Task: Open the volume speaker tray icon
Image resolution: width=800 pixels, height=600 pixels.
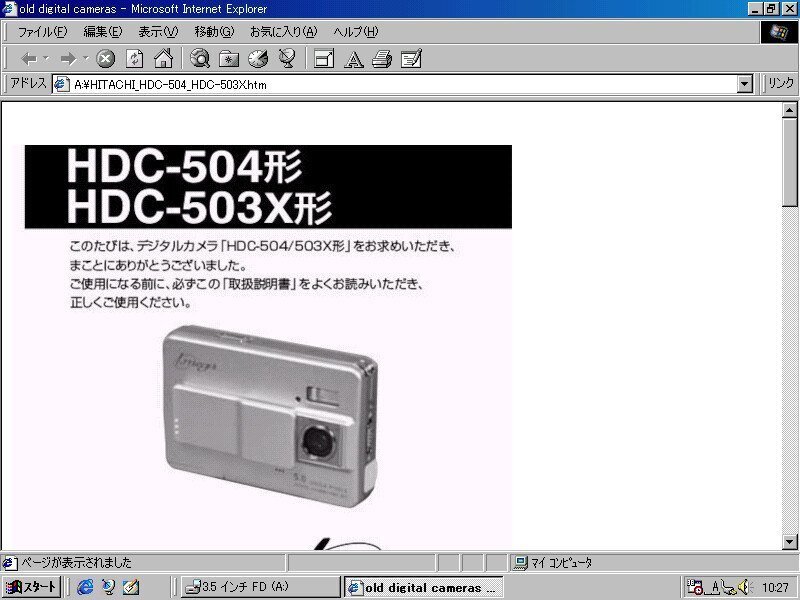Action: (x=744, y=587)
